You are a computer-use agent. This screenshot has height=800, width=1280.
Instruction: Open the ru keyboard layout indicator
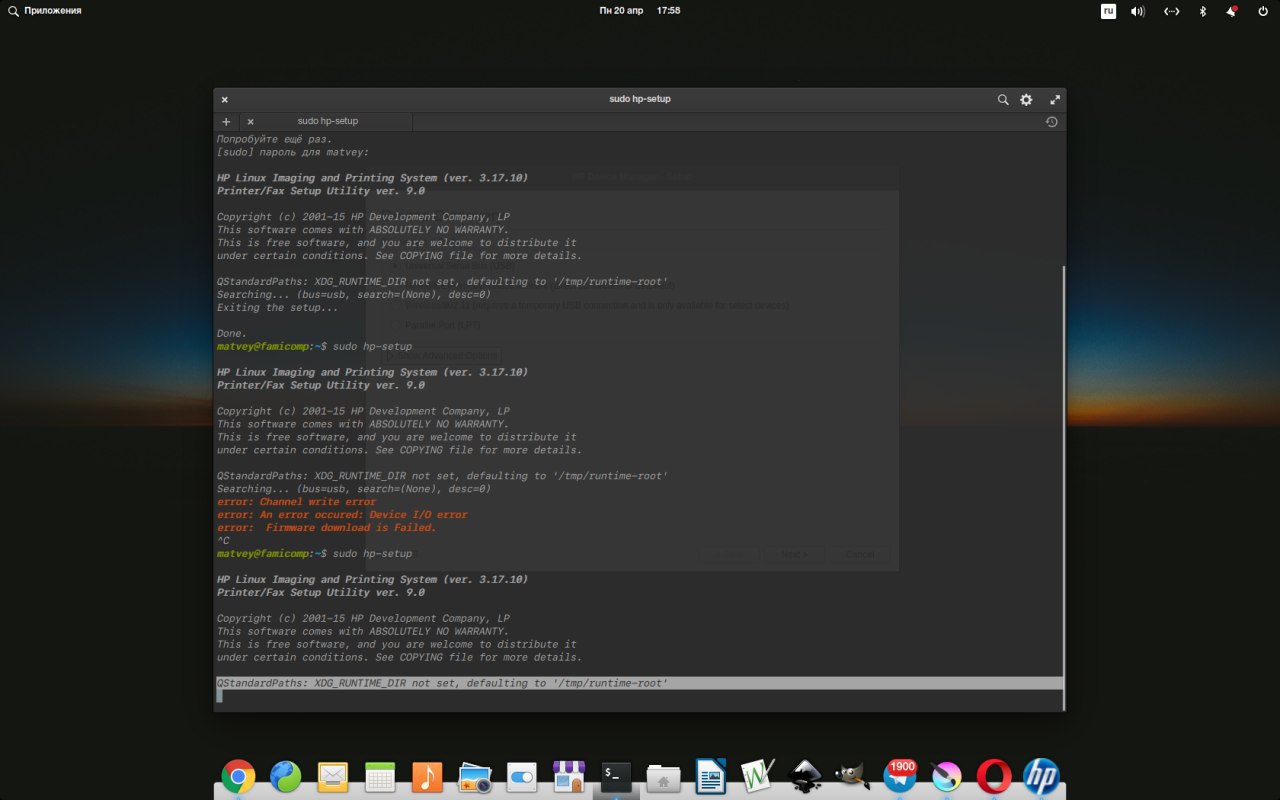pyautogui.click(x=1108, y=11)
